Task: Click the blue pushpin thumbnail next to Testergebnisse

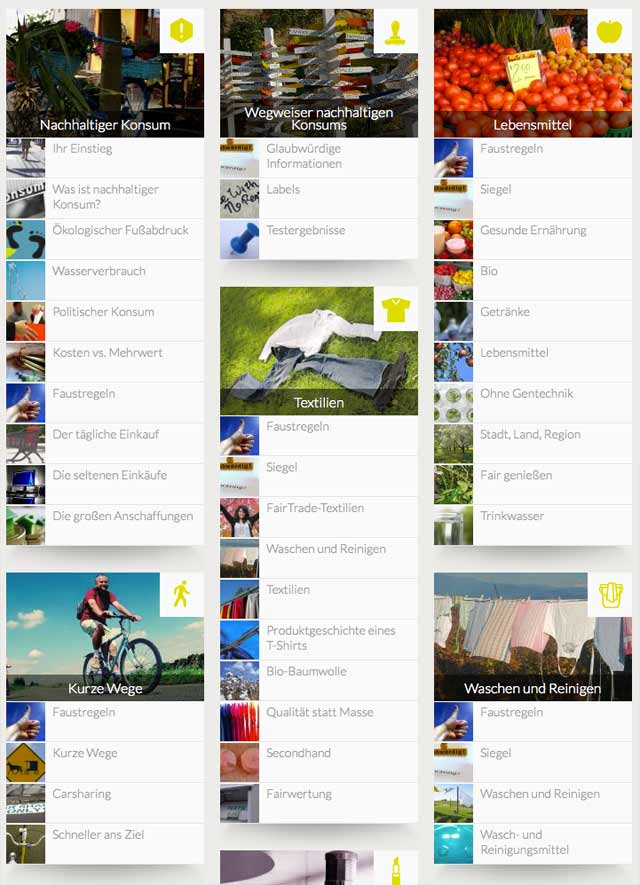Action: [239, 239]
